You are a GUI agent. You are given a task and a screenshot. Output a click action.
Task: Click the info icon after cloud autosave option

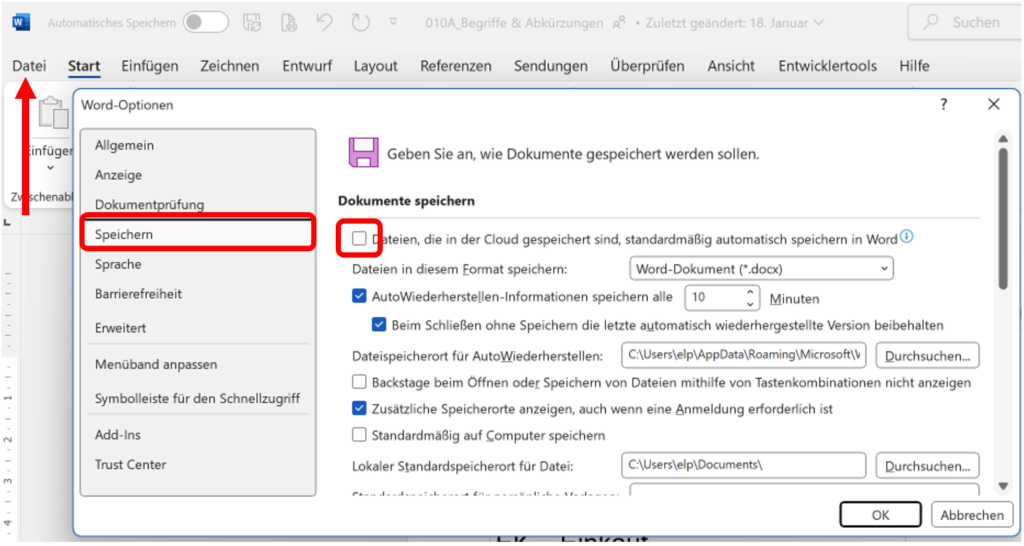tap(906, 237)
